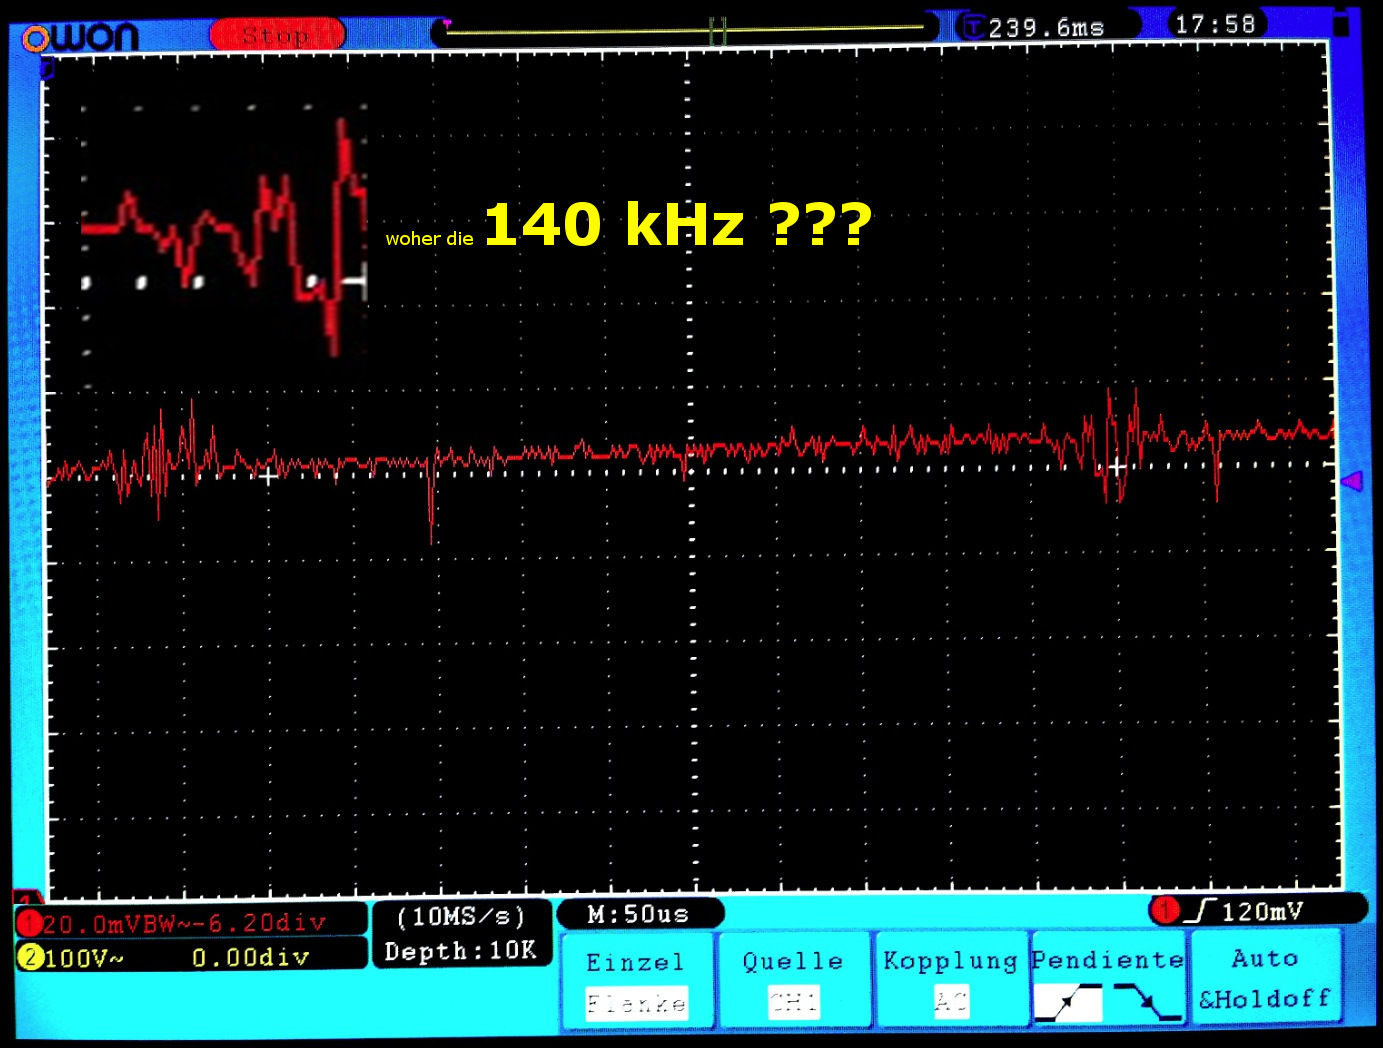1383x1048 pixels.
Task: Click the memory position window bar marker
Action: coord(717,31)
